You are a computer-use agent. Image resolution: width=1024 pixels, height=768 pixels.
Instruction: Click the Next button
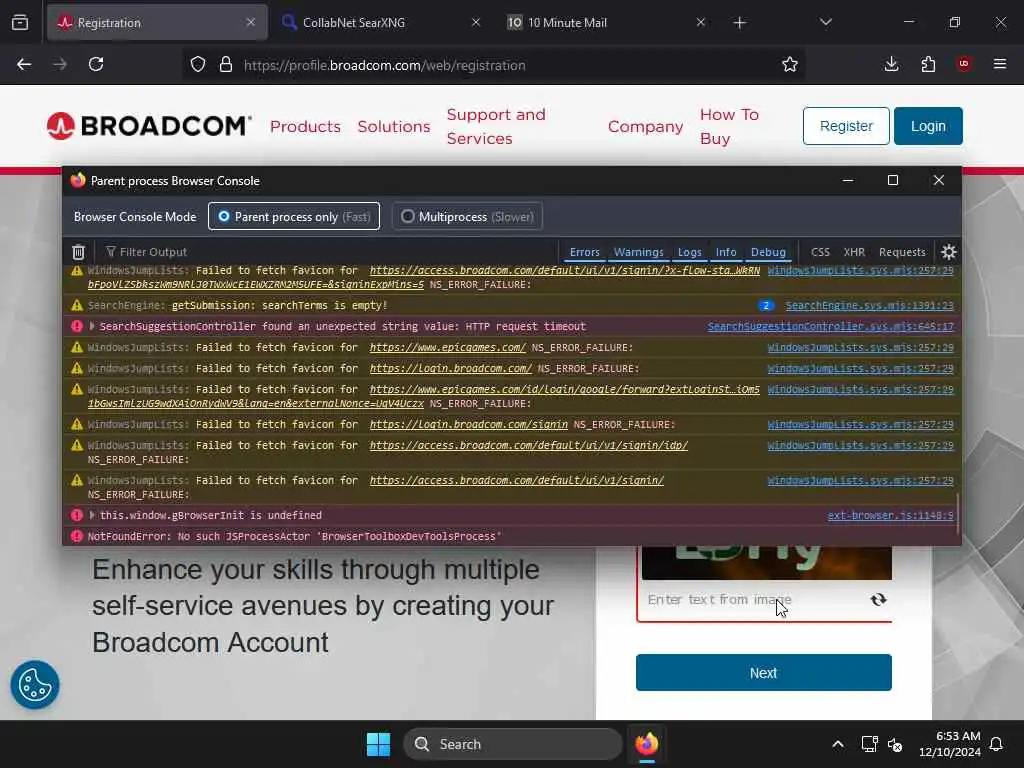pos(763,672)
